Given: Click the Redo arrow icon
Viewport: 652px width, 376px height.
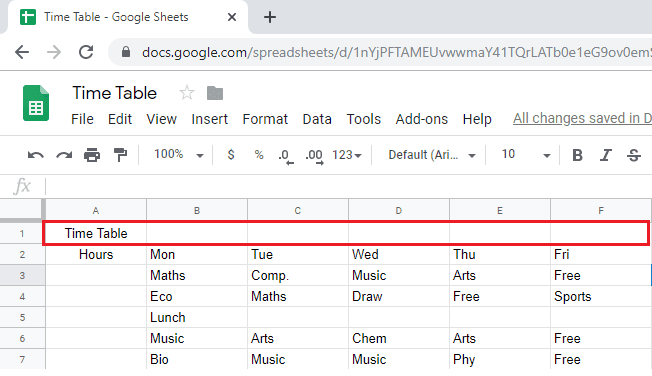Looking at the screenshot, I should 64,155.
